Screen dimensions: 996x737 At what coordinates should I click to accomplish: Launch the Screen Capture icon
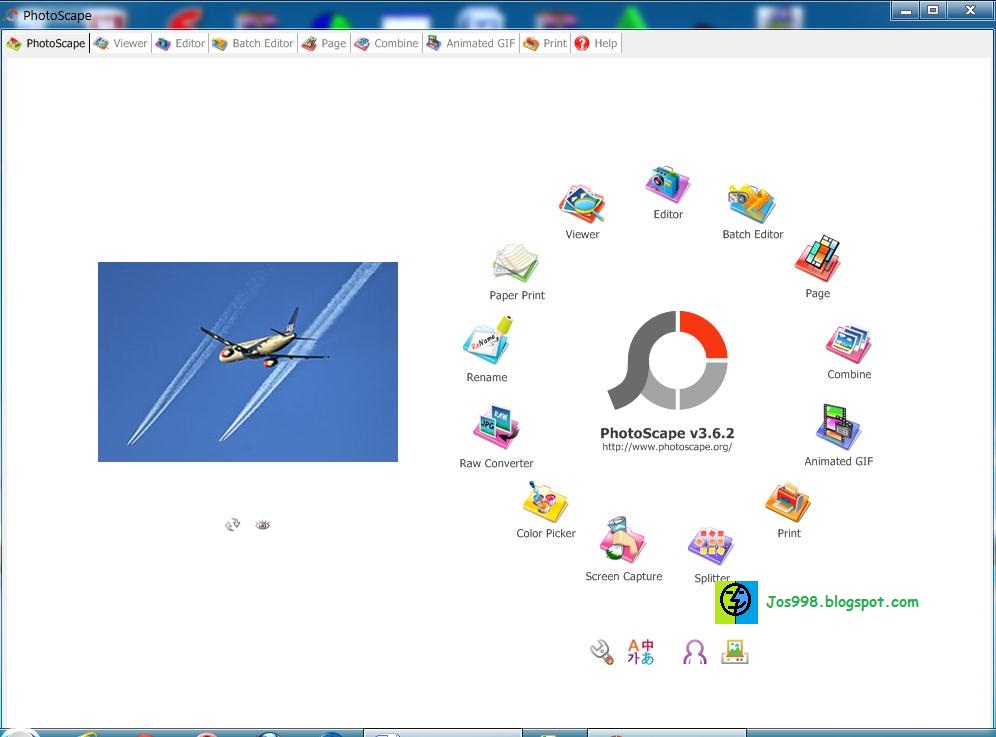click(622, 540)
